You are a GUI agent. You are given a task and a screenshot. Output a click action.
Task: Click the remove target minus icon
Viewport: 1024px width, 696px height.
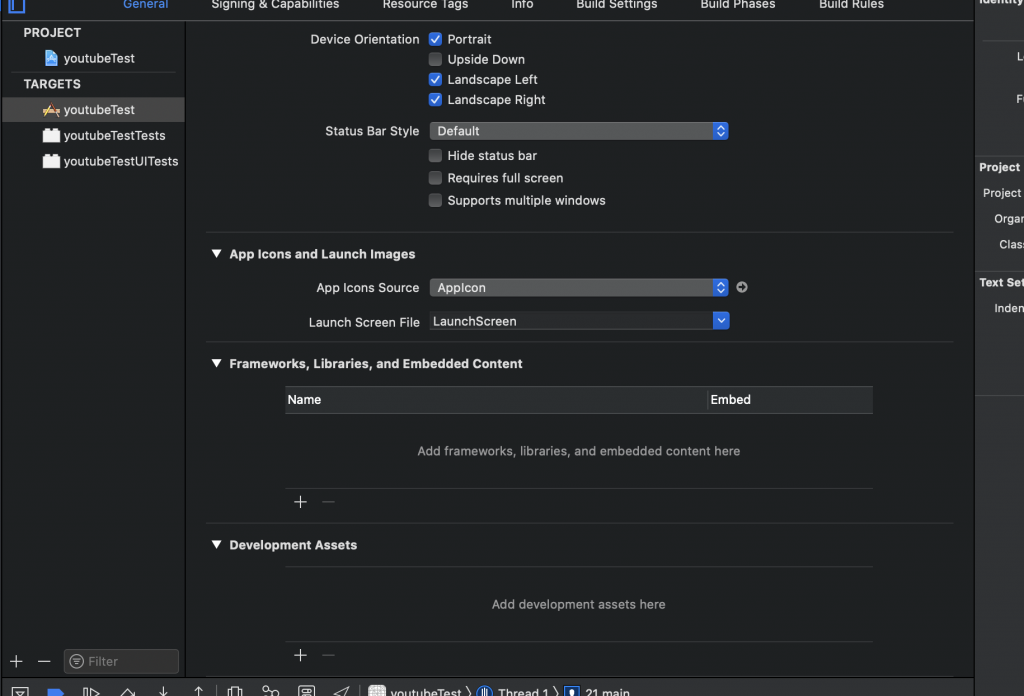click(44, 661)
